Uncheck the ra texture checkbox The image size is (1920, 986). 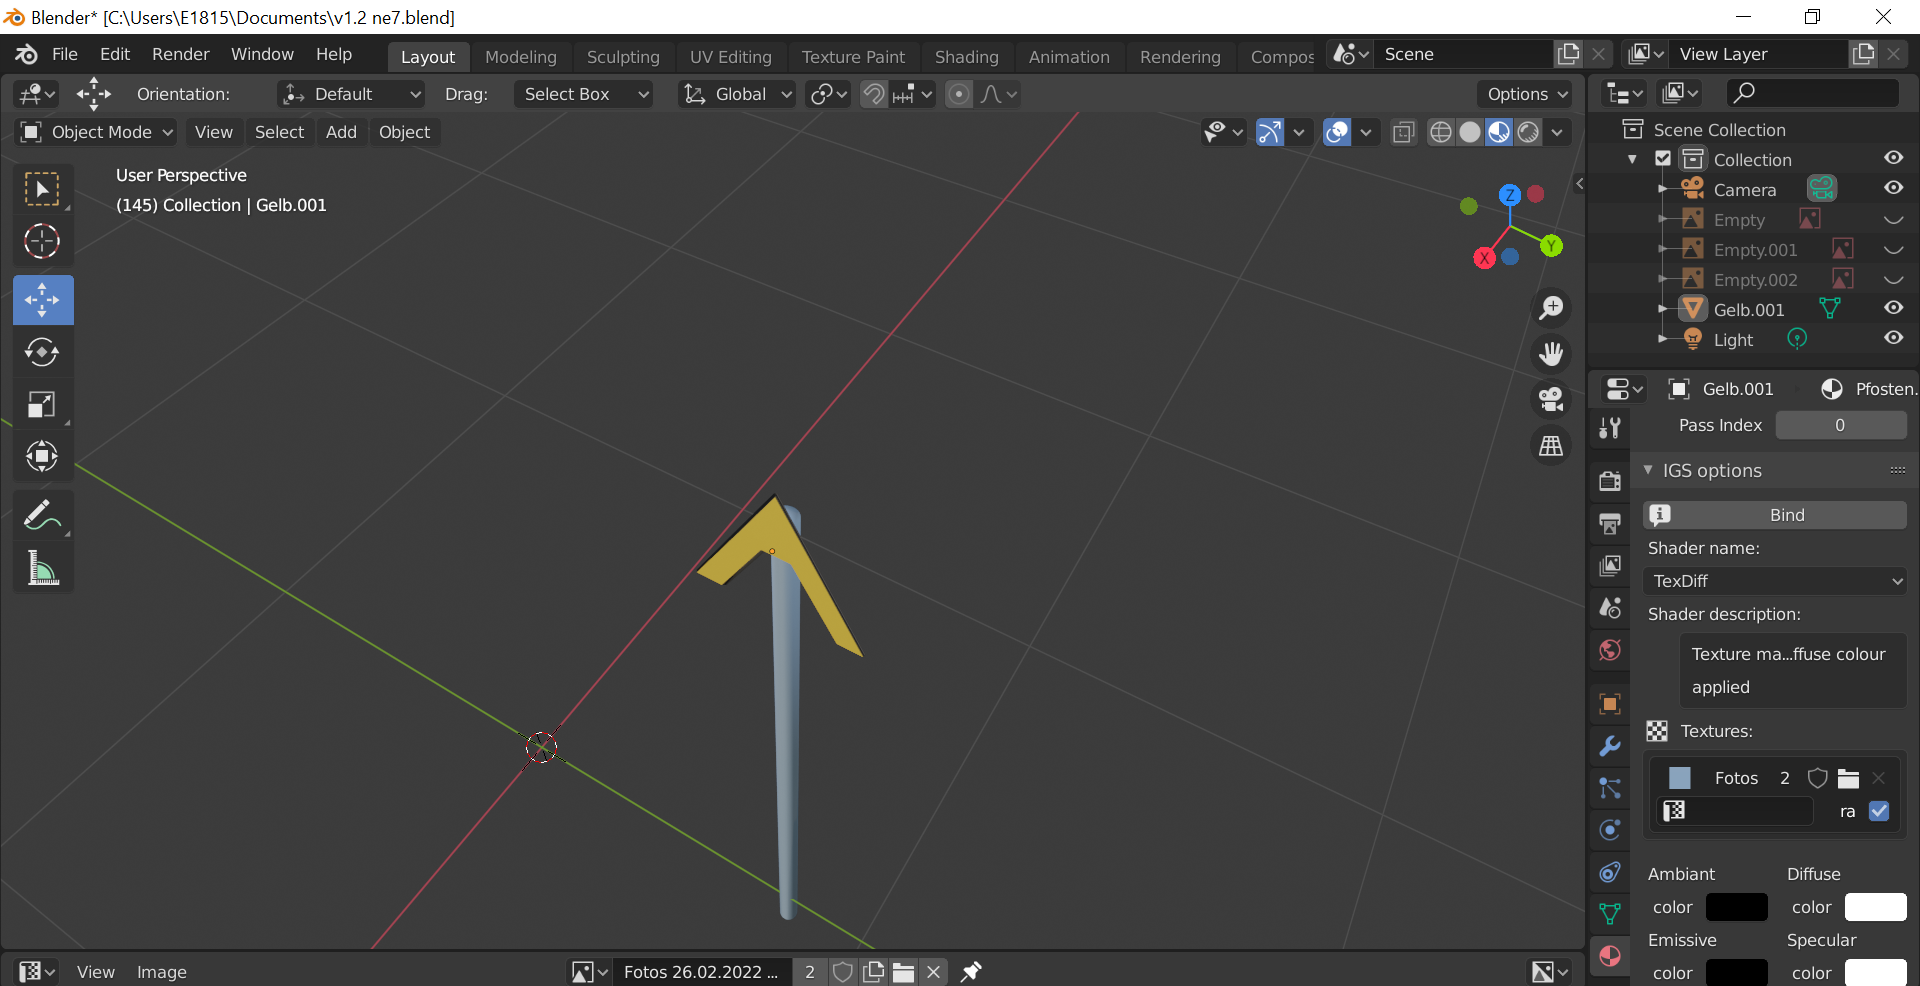[x=1879, y=811]
